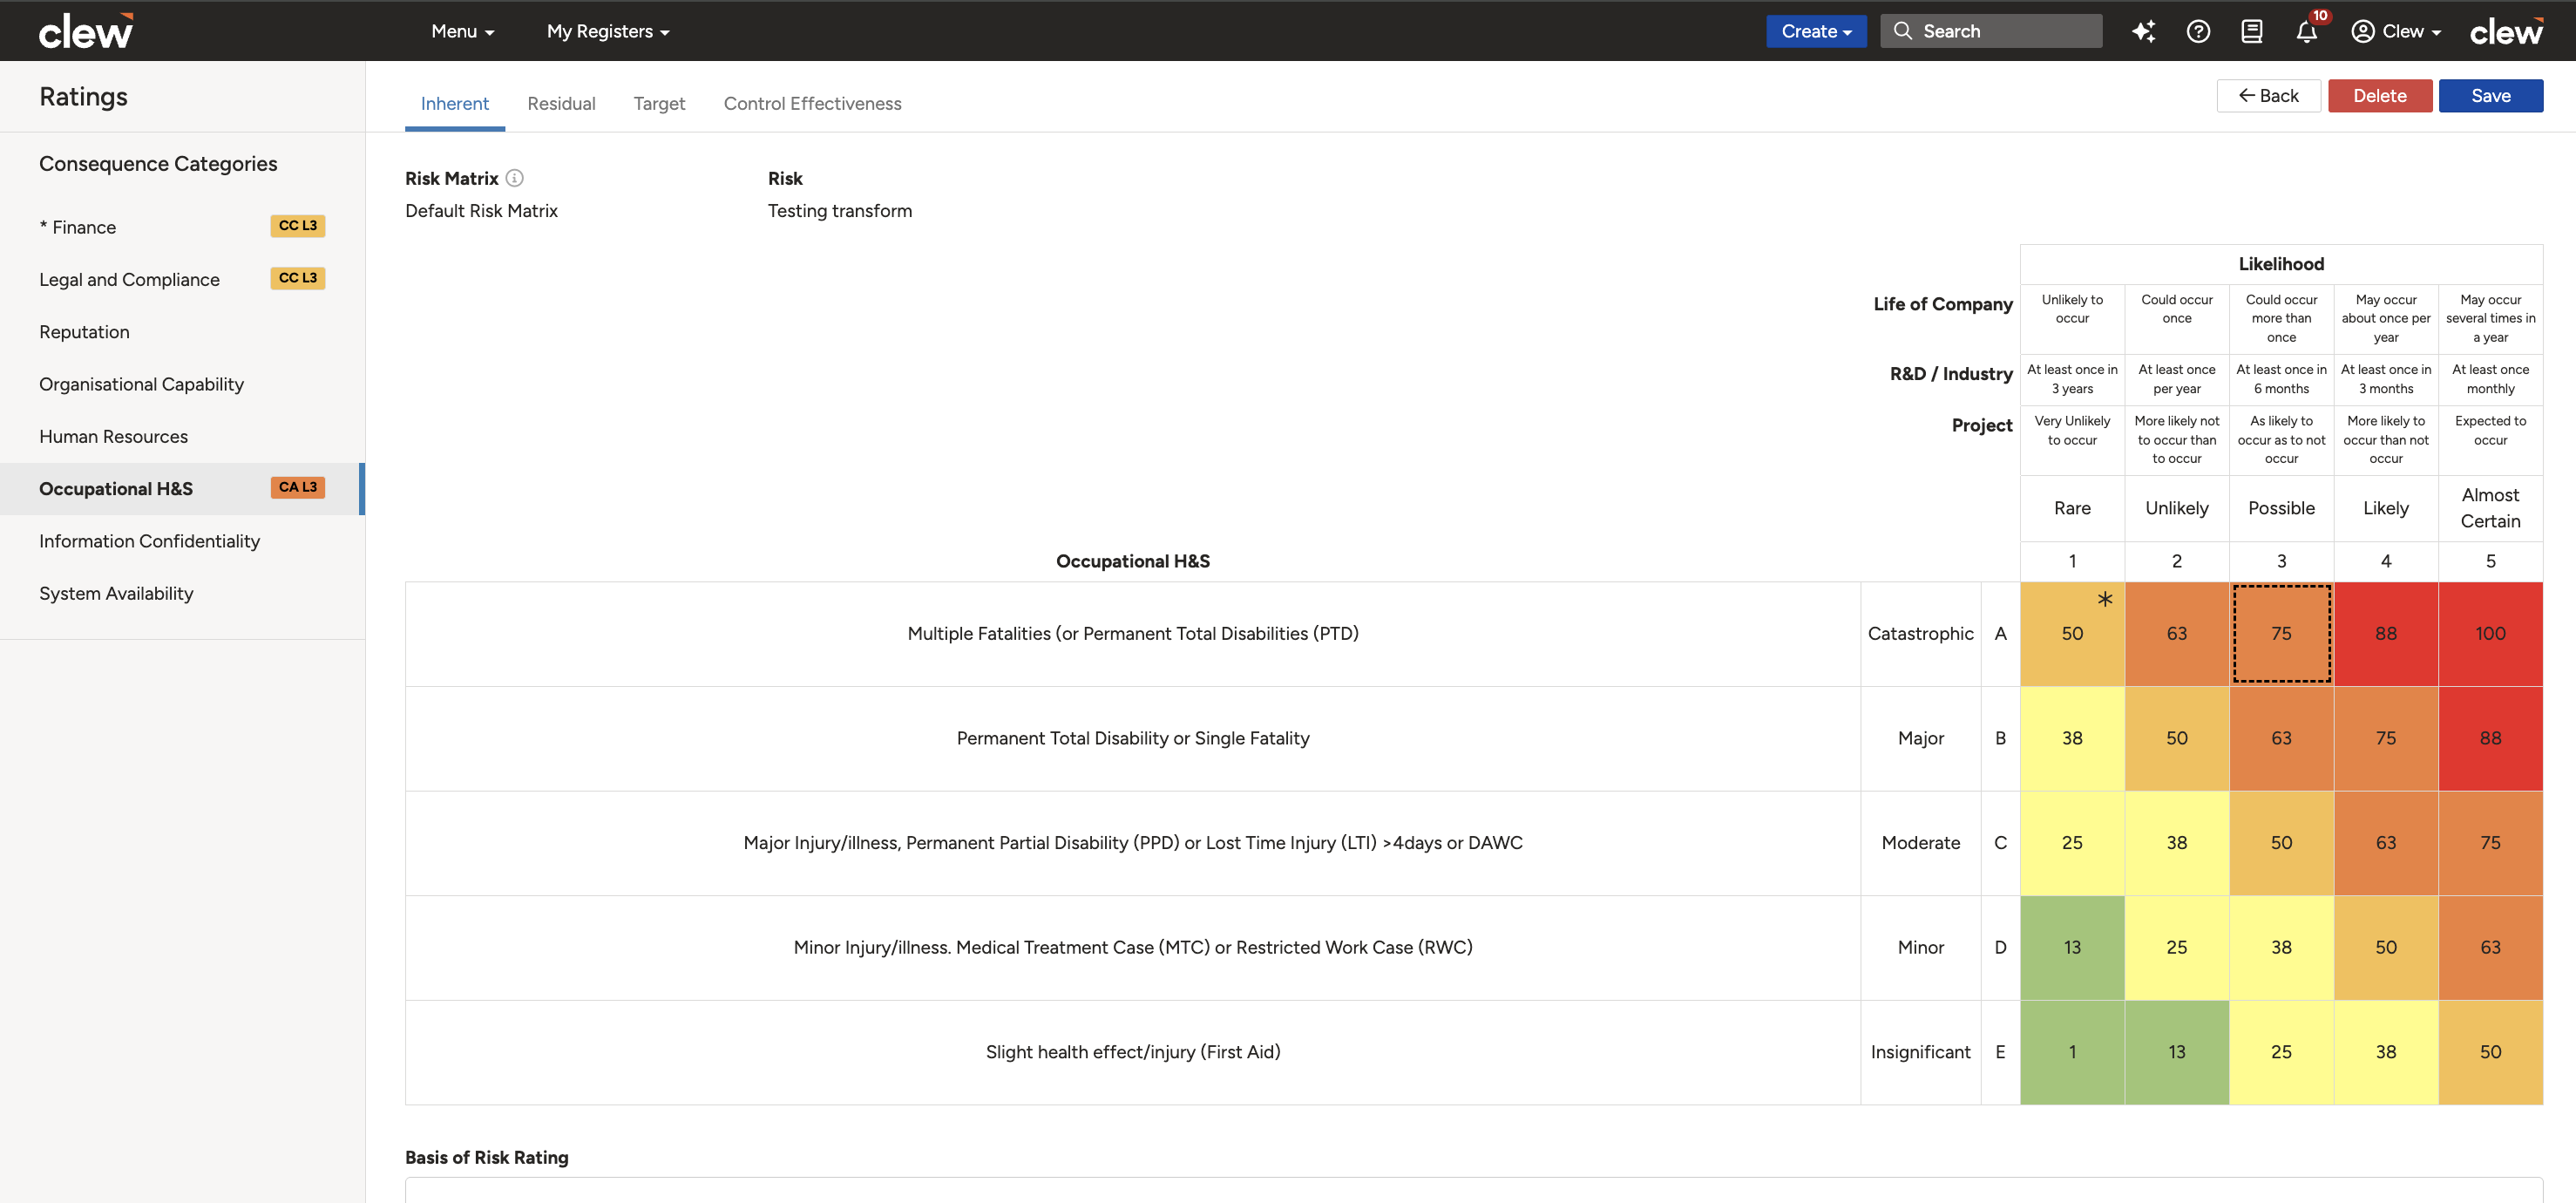Click the Almost Certain likelihood header
The image size is (2576, 1203).
2490,508
